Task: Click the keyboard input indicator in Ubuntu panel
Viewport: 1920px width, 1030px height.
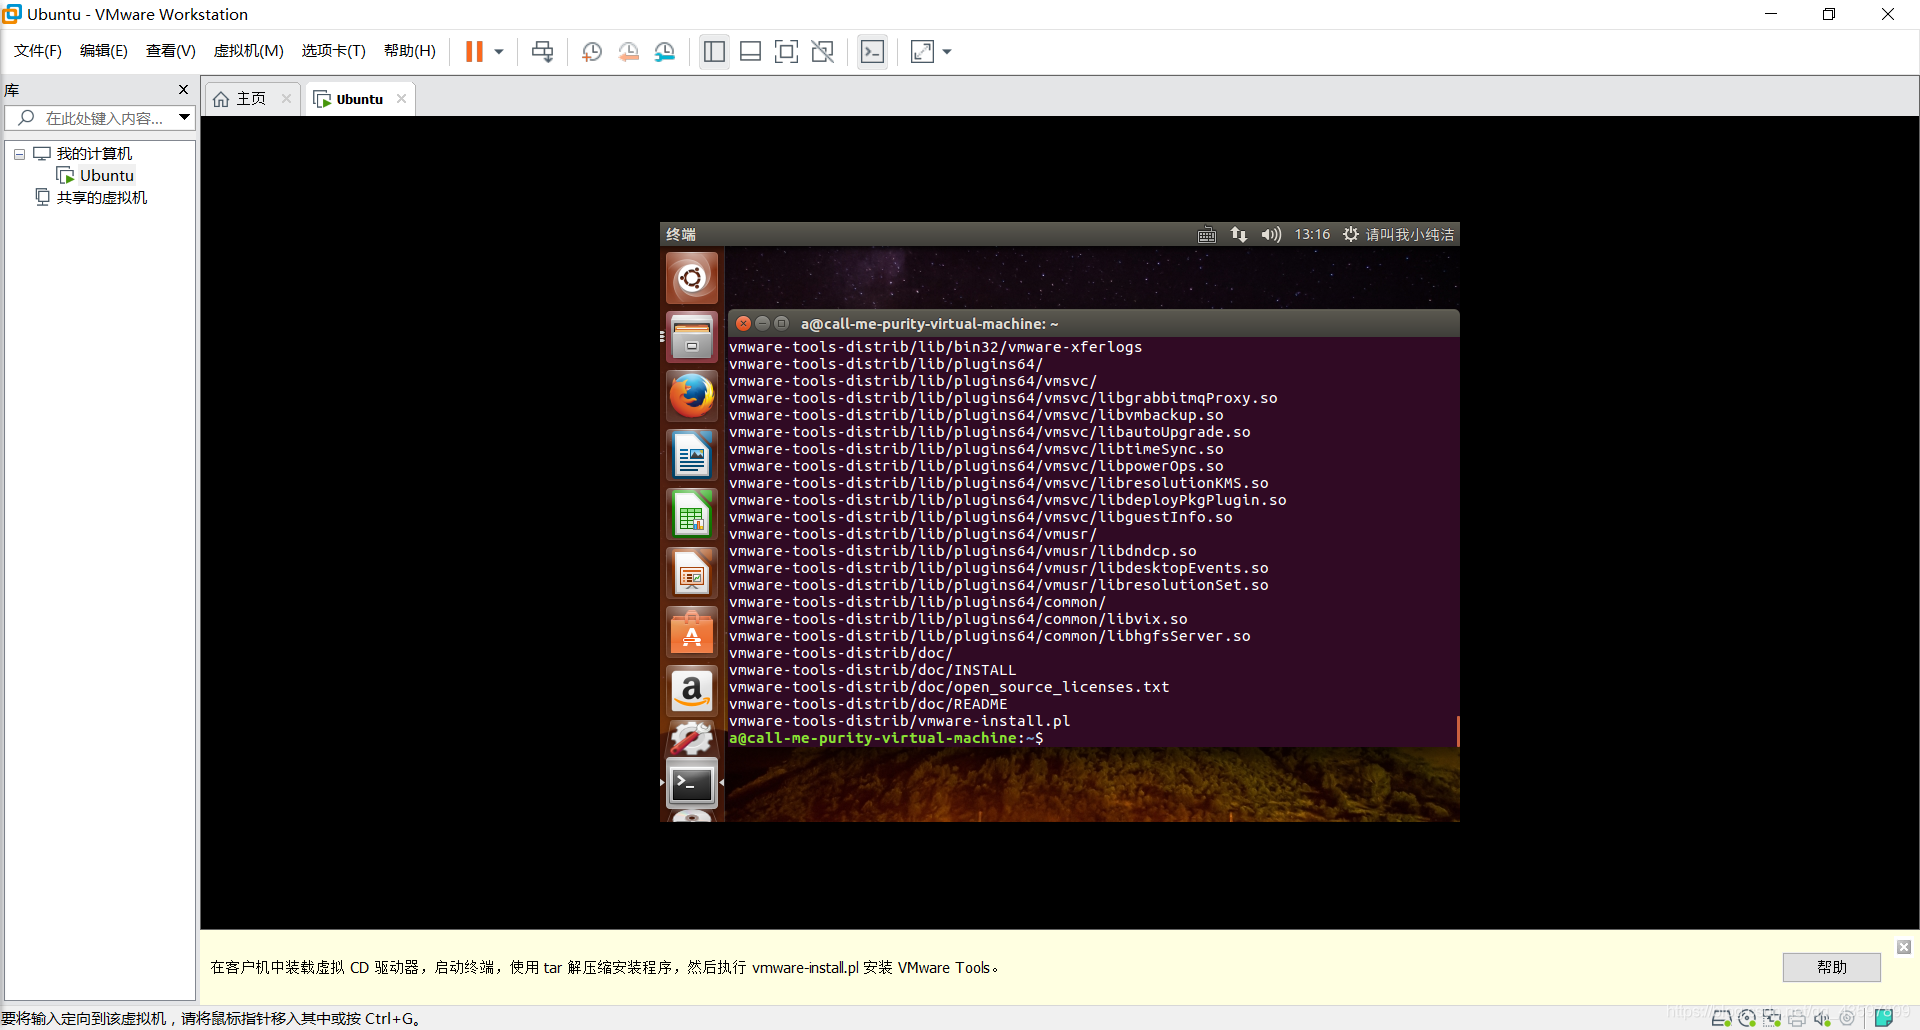Action: point(1207,234)
